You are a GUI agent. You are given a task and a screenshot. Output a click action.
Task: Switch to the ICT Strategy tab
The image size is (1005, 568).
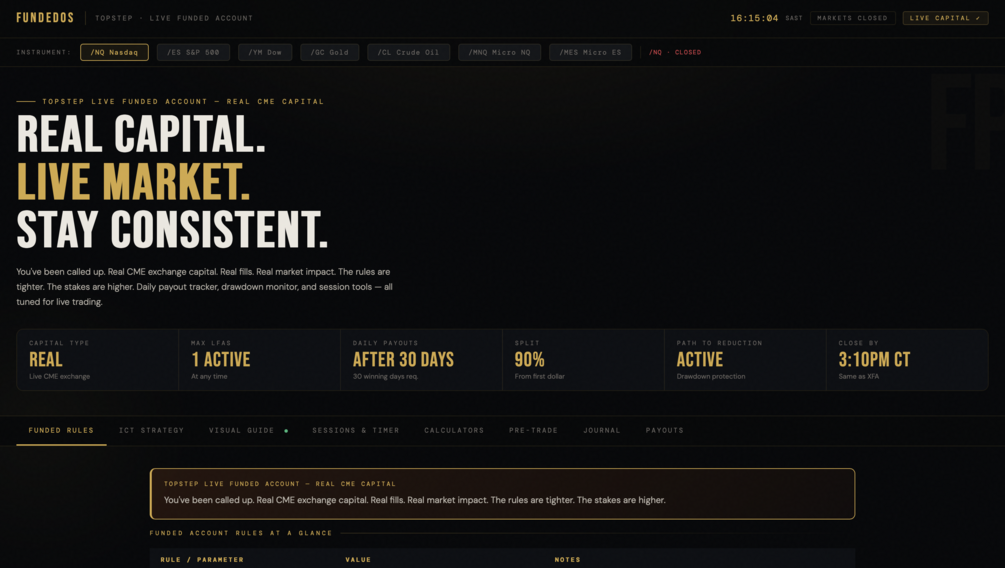[x=151, y=430]
